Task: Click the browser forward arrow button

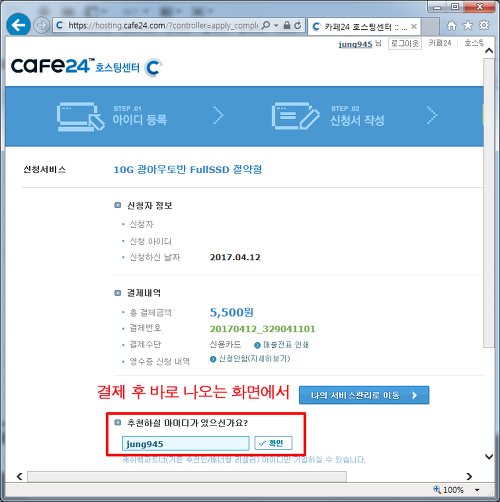Action: click(x=41, y=25)
